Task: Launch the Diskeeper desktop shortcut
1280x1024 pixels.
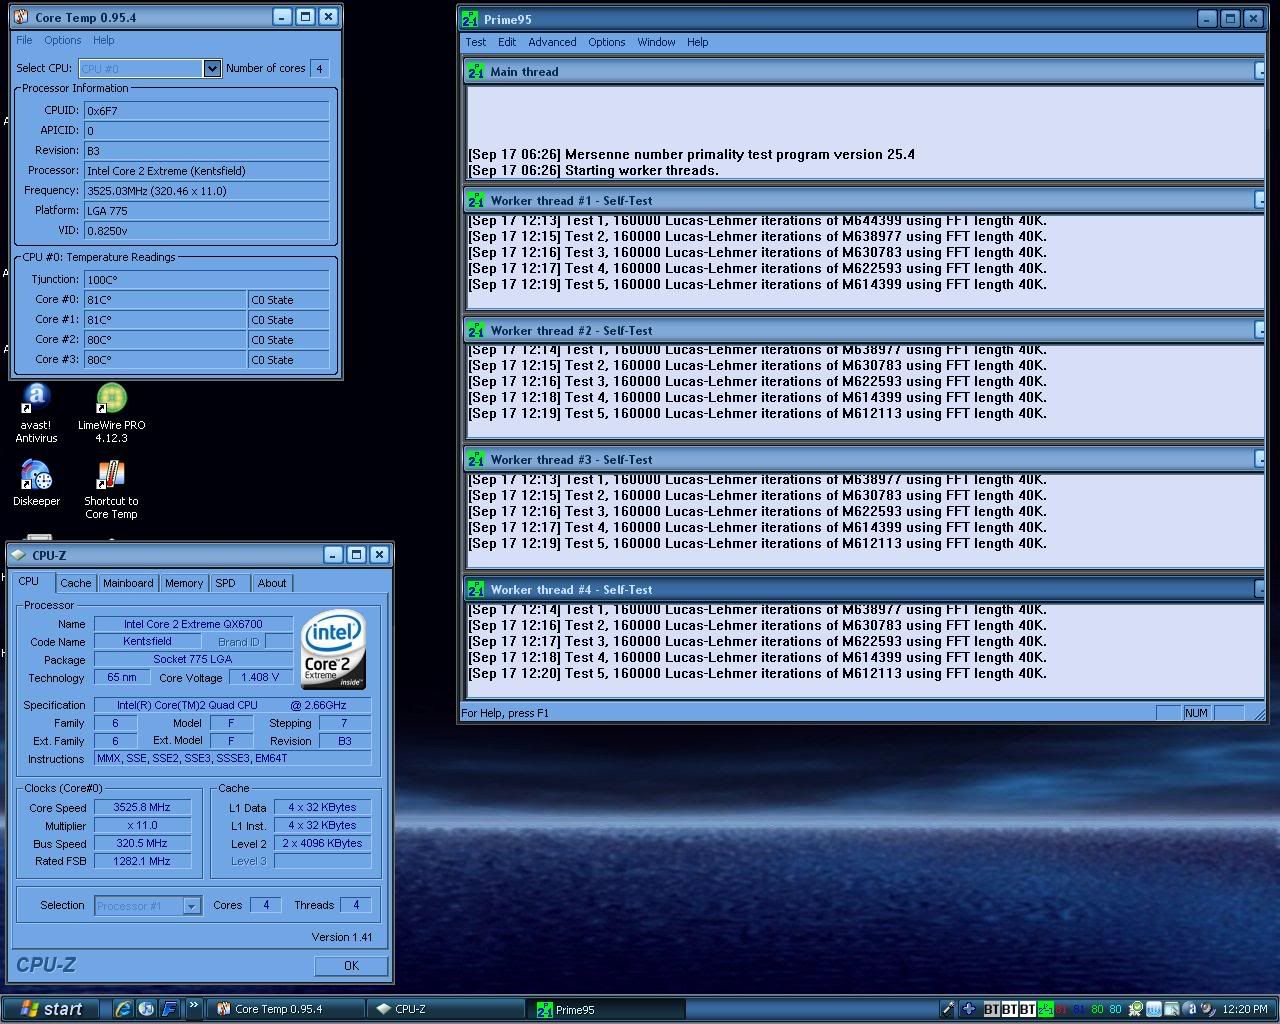Action: (x=36, y=483)
